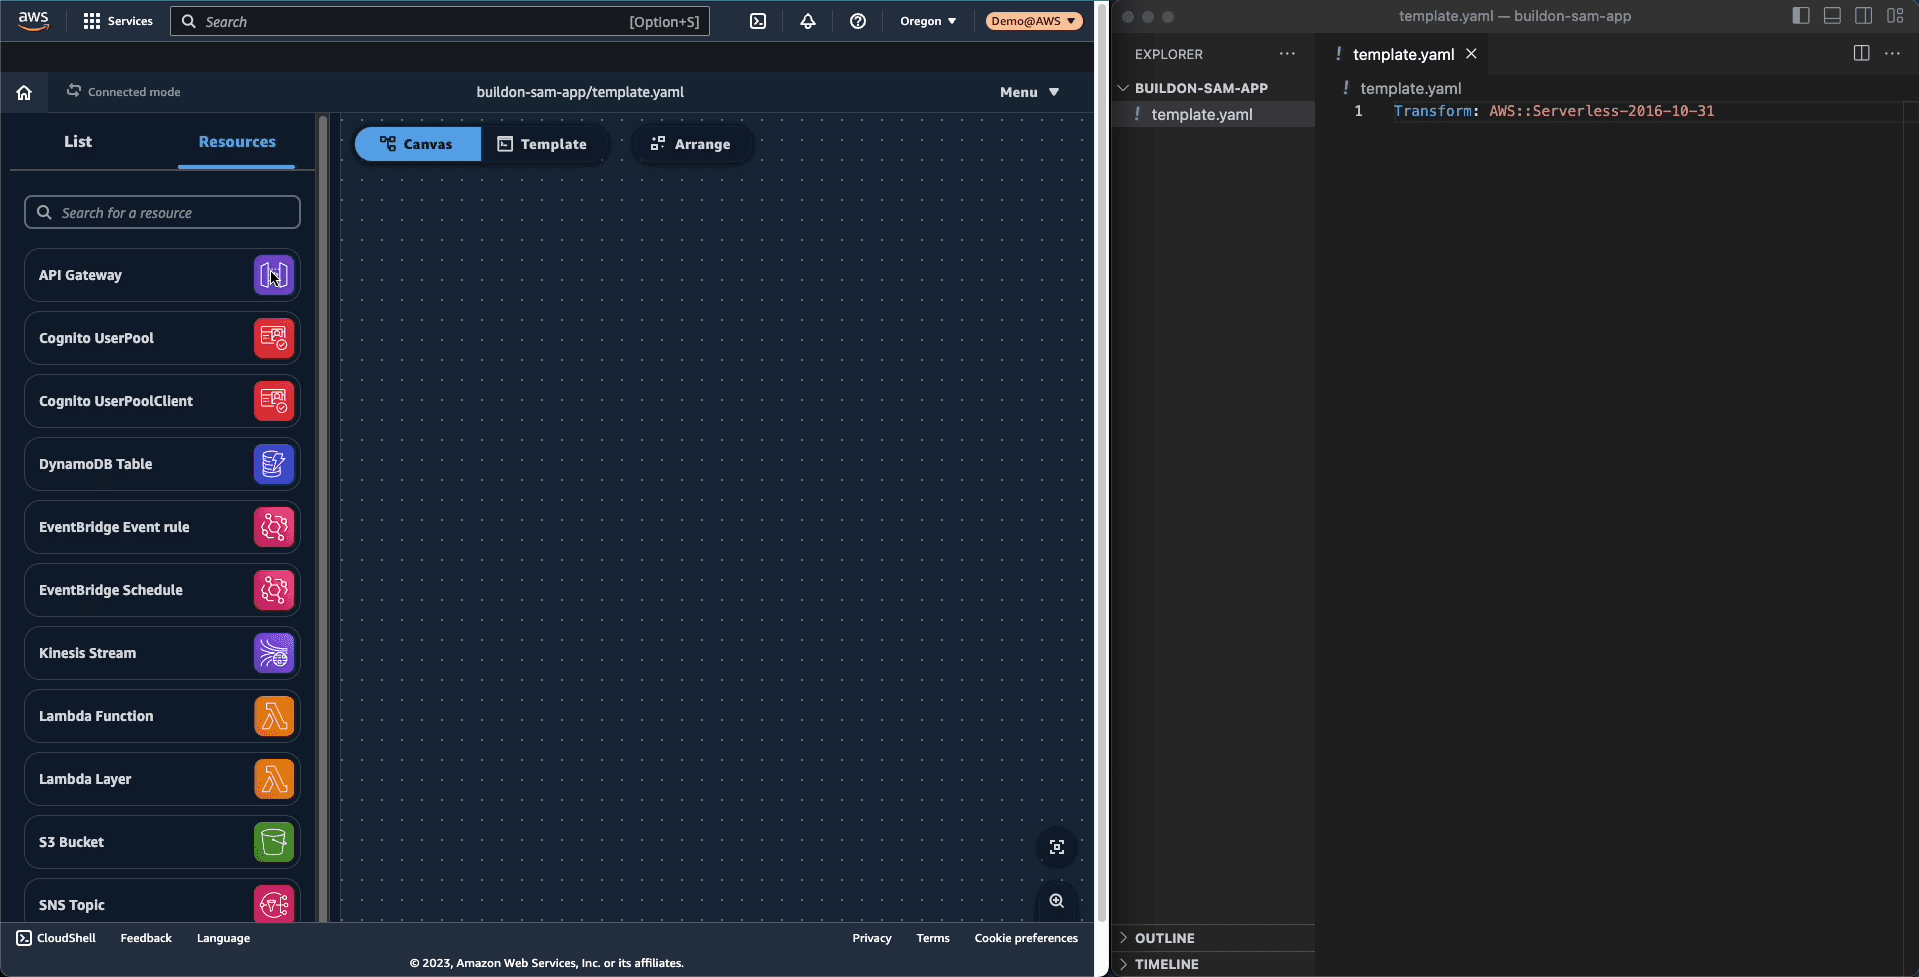Viewport: 1919px width, 977px height.
Task: Click the AWS logo
Action: coord(33,21)
